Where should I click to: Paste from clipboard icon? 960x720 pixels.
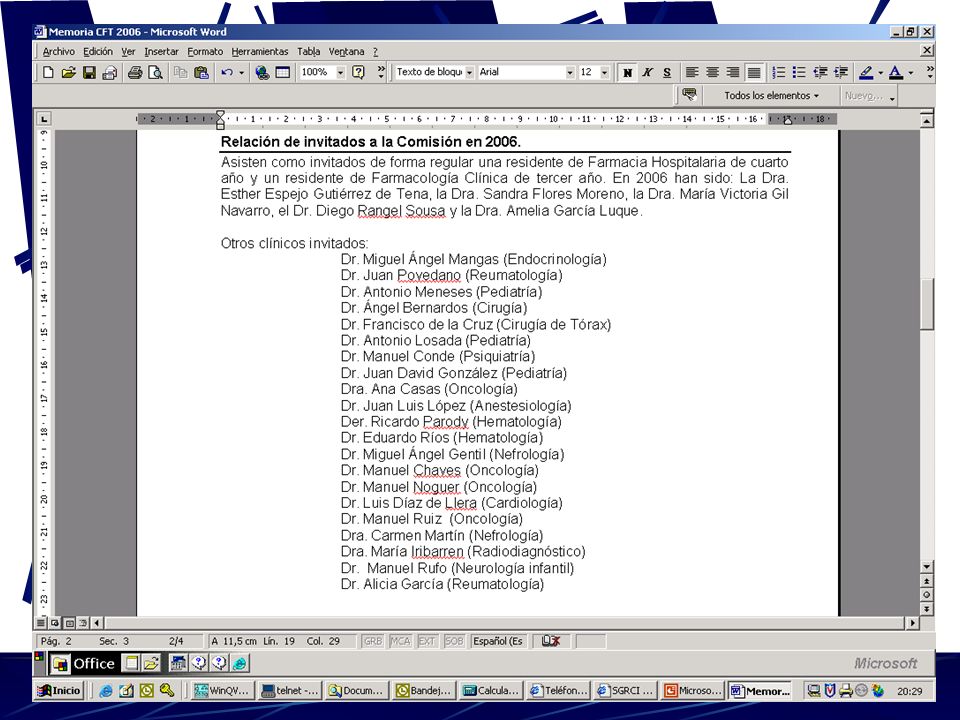pyautogui.click(x=201, y=73)
